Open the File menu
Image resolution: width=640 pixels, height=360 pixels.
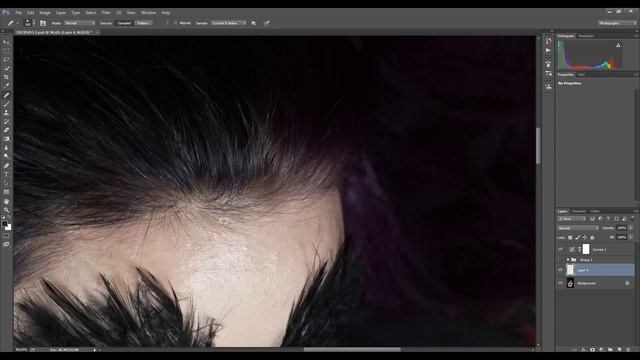tap(18, 13)
